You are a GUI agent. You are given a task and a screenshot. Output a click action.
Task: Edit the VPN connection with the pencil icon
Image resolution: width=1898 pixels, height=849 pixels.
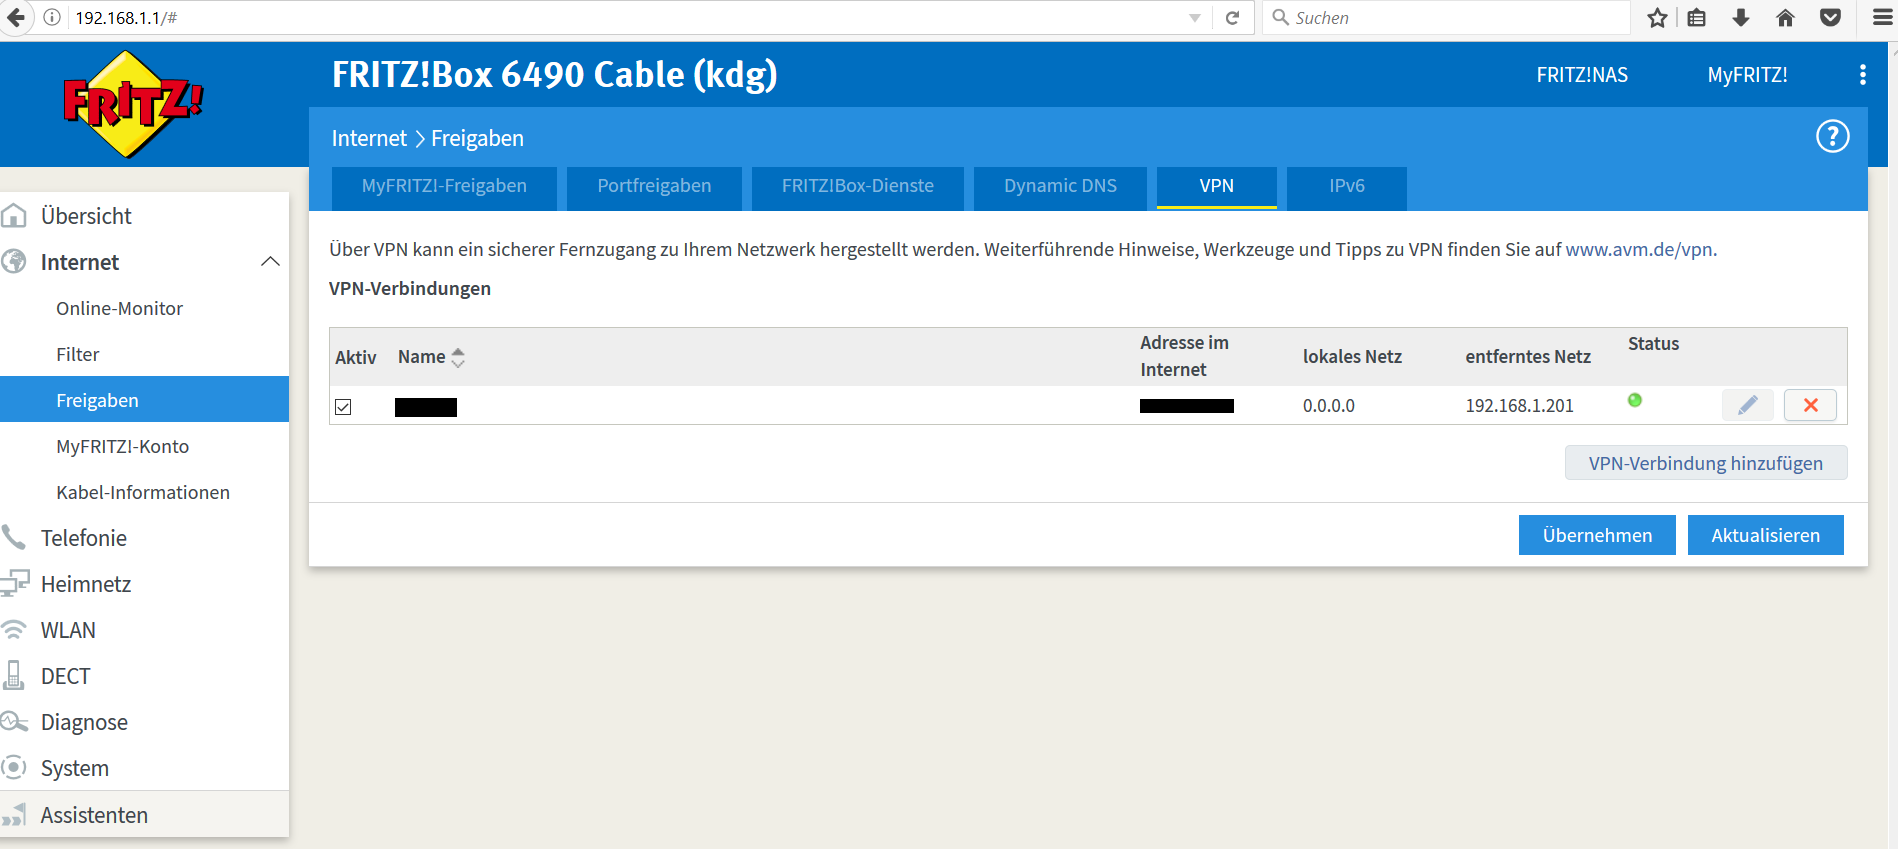click(1747, 405)
